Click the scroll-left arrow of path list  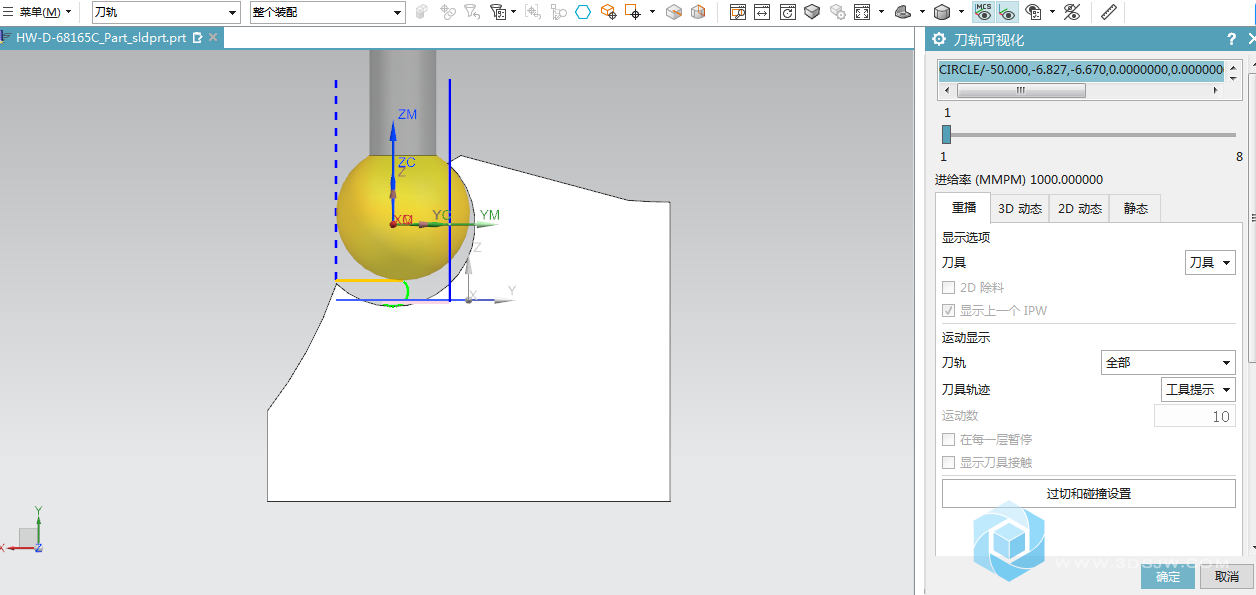(945, 90)
